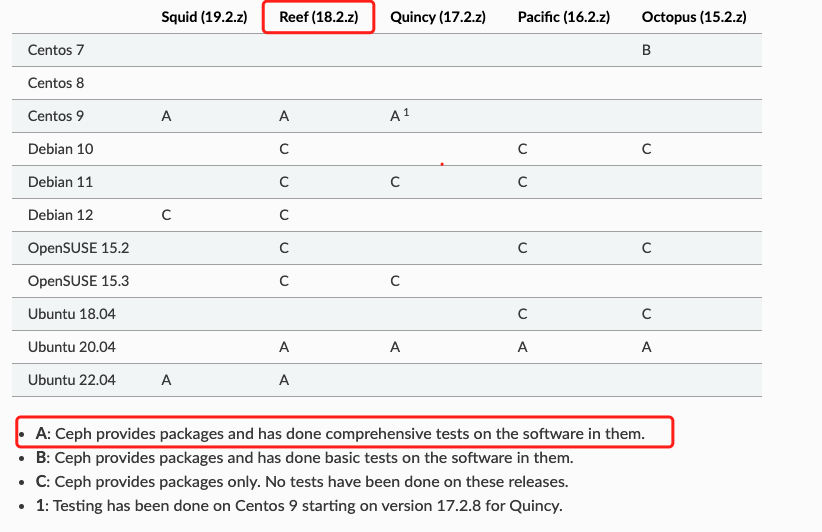Click the Squid (19.2.z) column header
Viewport: 822px width, 532px height.
click(x=204, y=17)
